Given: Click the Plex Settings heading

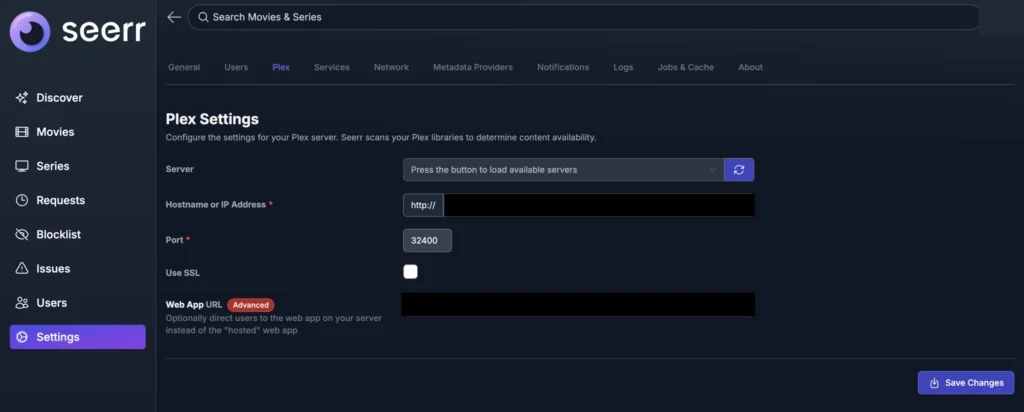Looking at the screenshot, I should click(x=212, y=119).
